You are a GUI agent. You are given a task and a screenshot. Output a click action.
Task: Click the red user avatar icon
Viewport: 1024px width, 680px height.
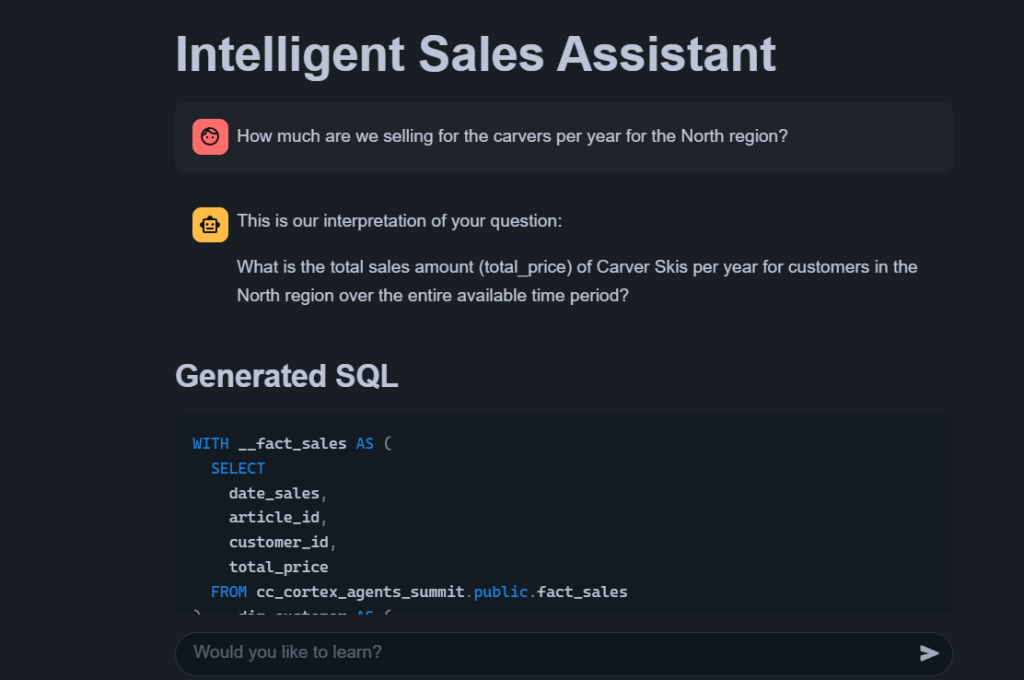click(x=210, y=137)
